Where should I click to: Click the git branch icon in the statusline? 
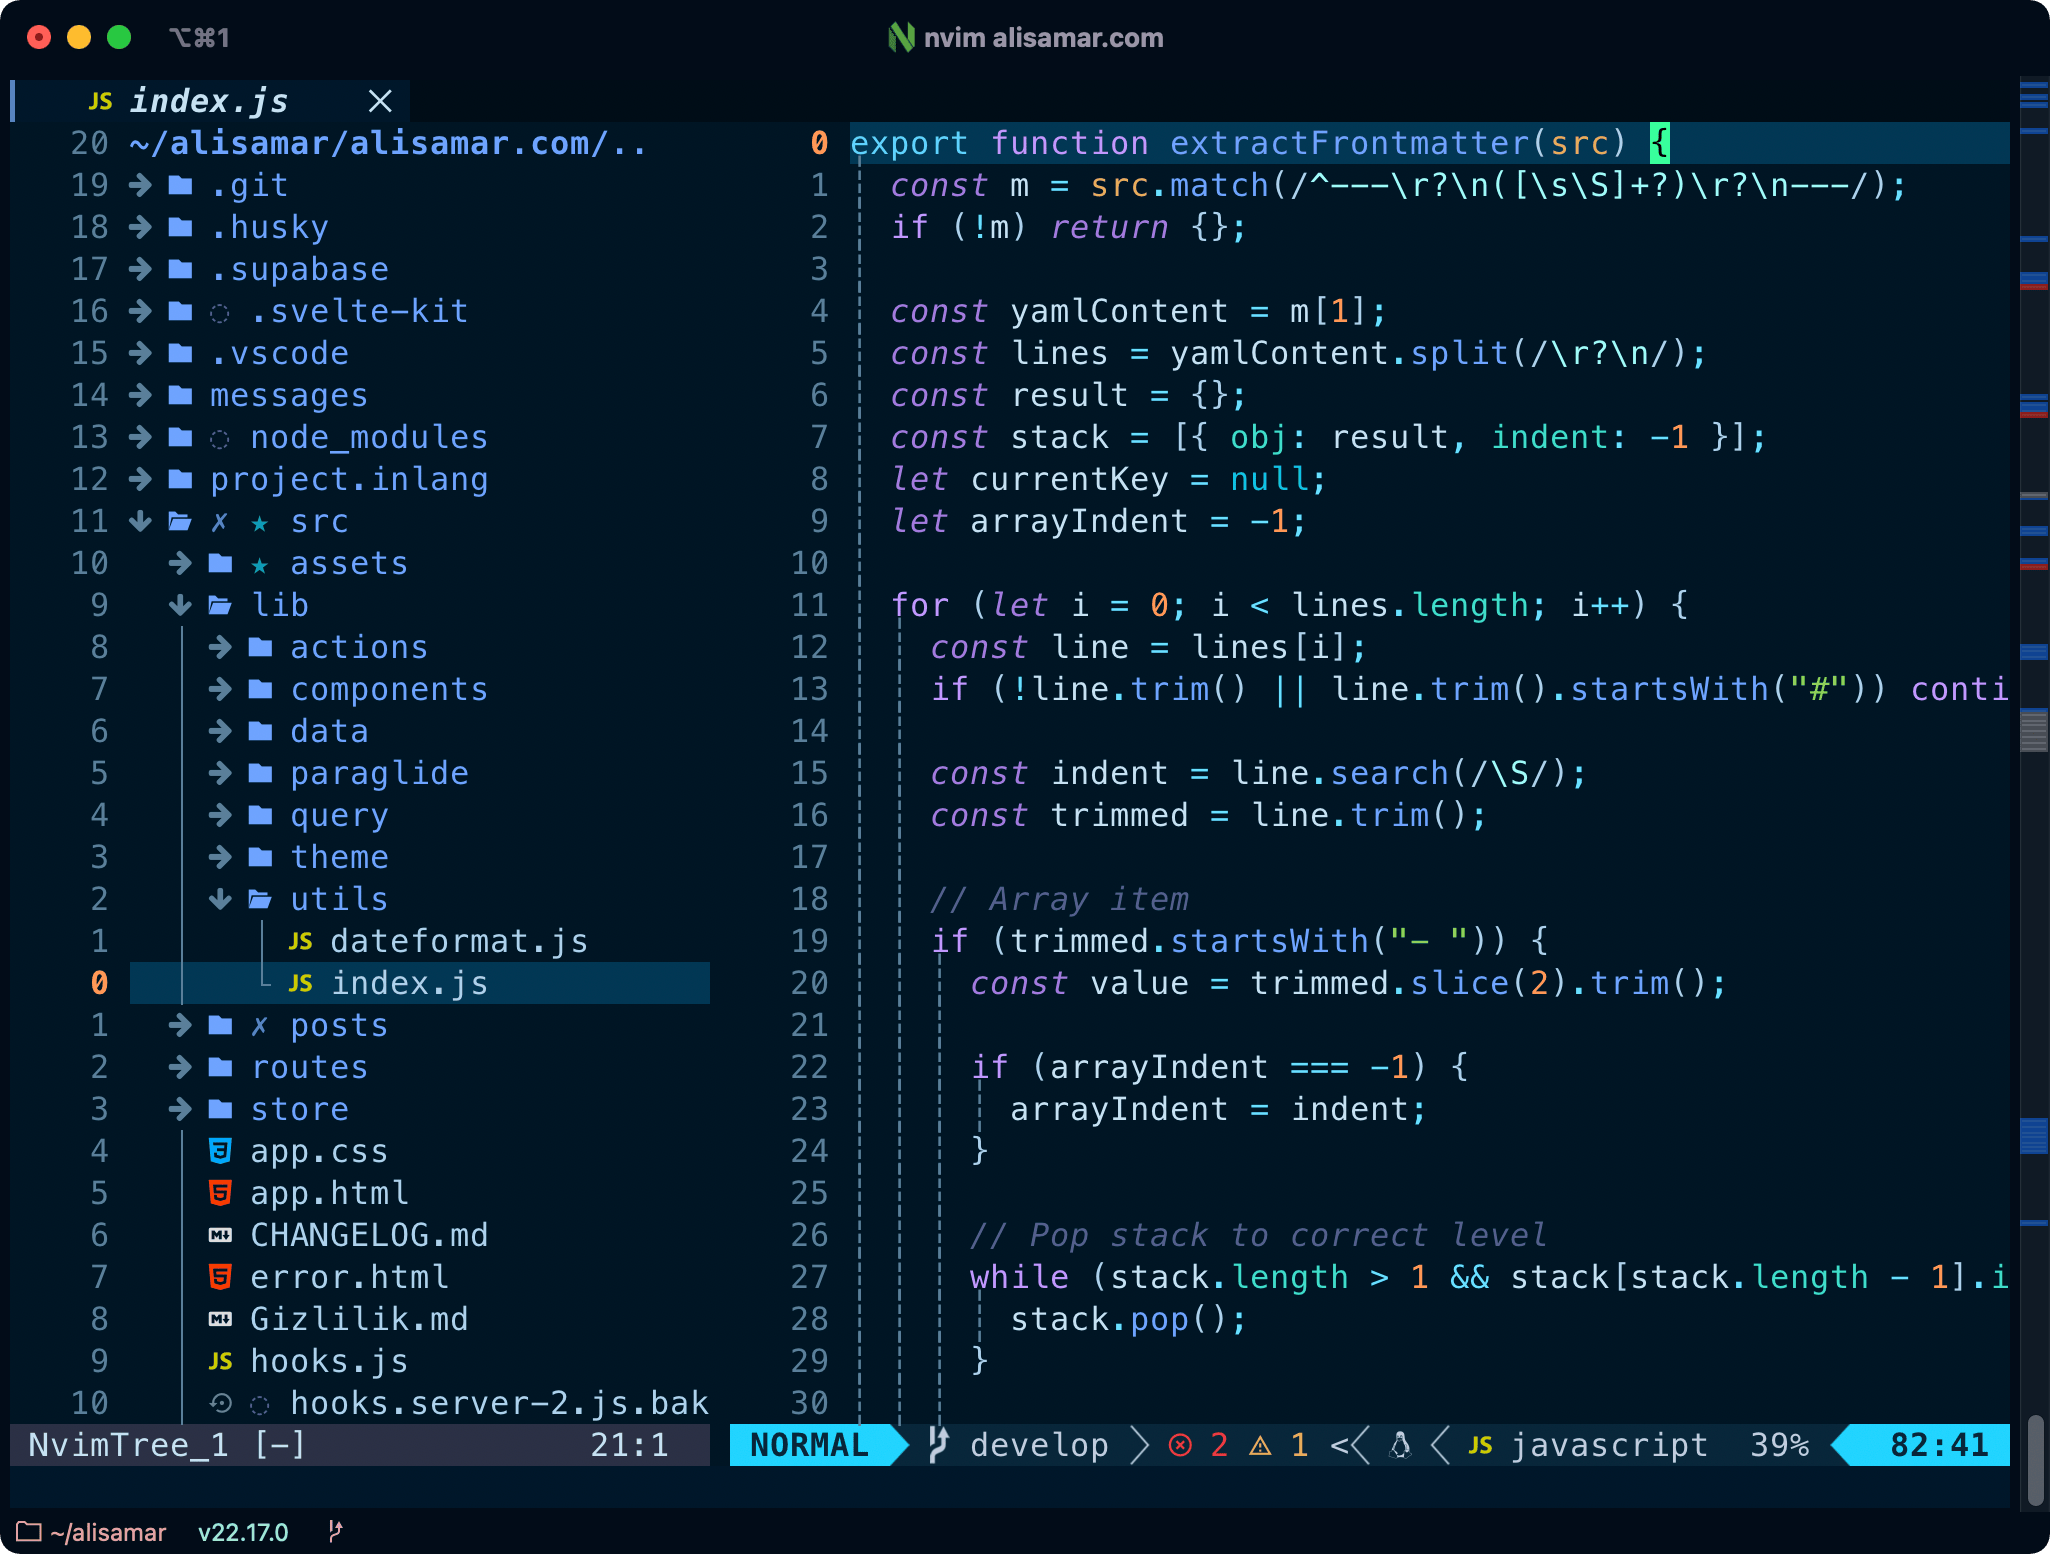(x=937, y=1444)
